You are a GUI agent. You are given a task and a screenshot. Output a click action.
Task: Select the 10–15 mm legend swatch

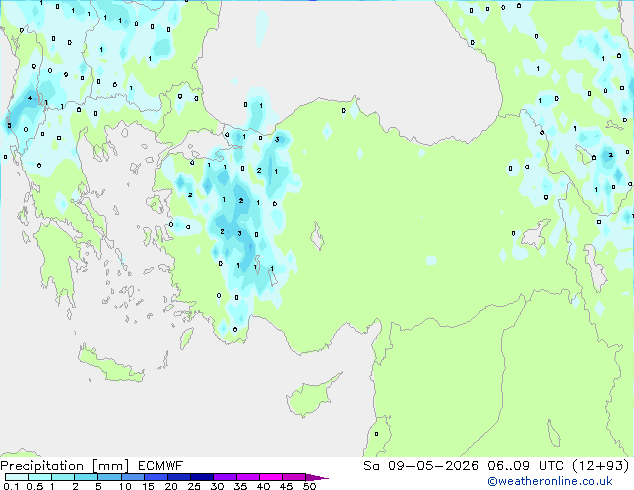(132, 477)
